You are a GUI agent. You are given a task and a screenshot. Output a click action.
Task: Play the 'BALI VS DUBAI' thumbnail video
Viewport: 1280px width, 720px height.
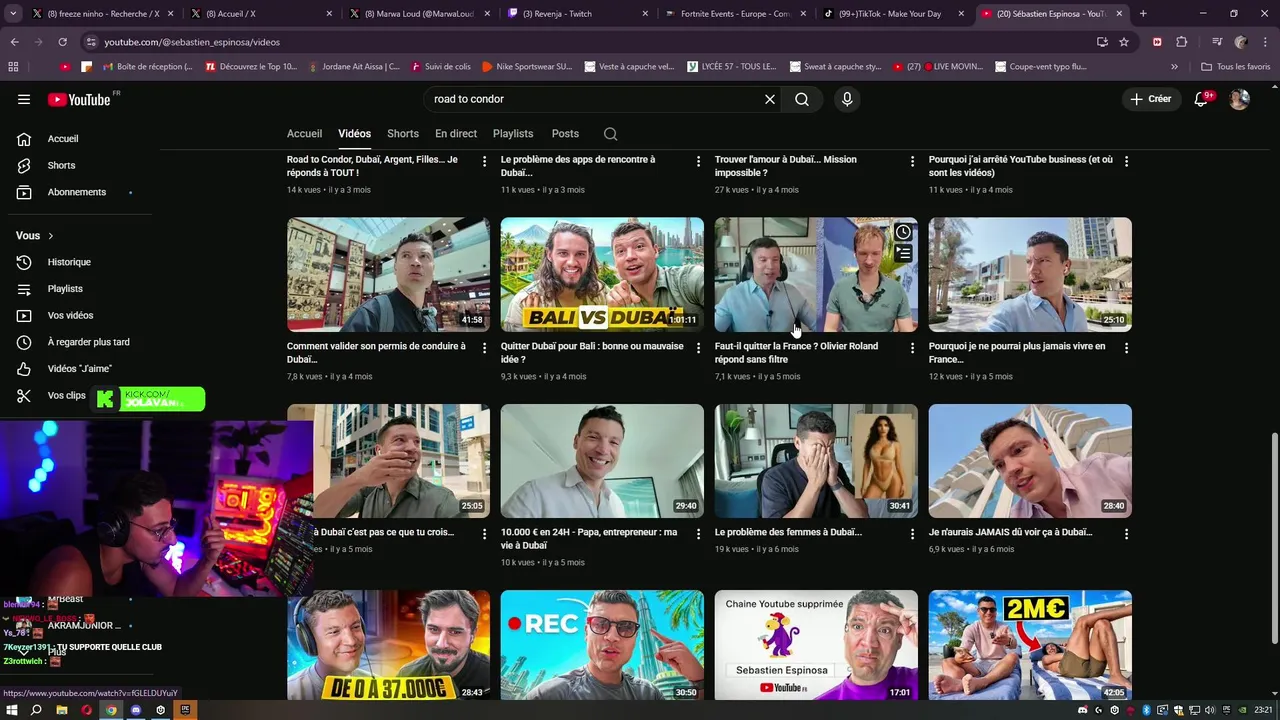(602, 274)
